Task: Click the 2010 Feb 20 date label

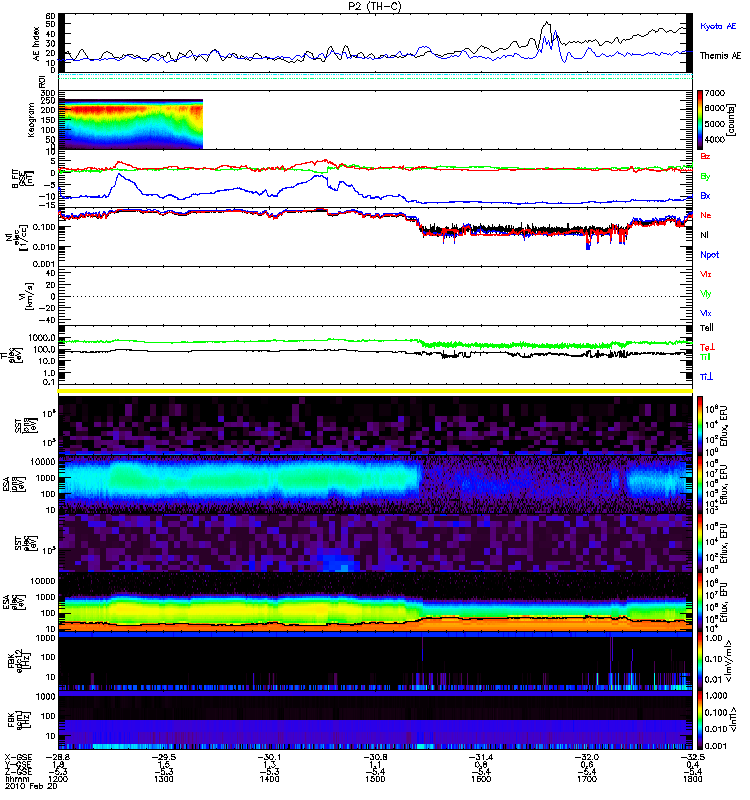Action: [32, 786]
